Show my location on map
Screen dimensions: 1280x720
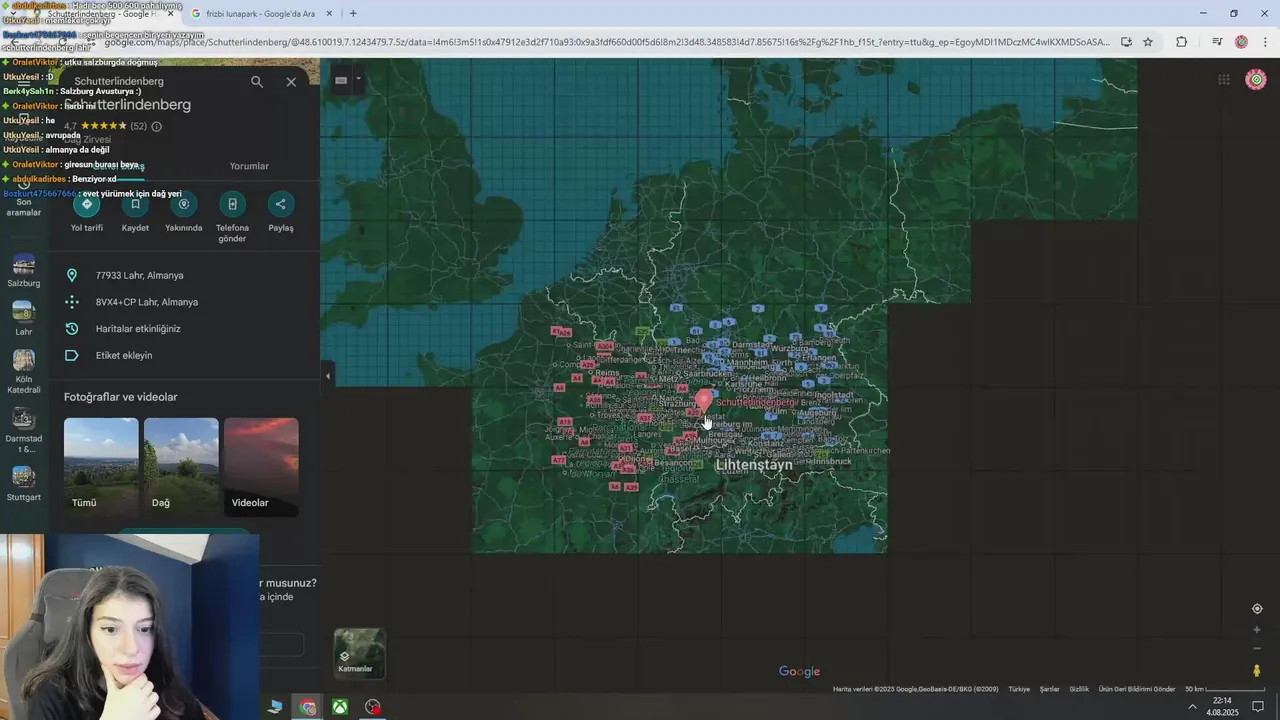(1257, 609)
